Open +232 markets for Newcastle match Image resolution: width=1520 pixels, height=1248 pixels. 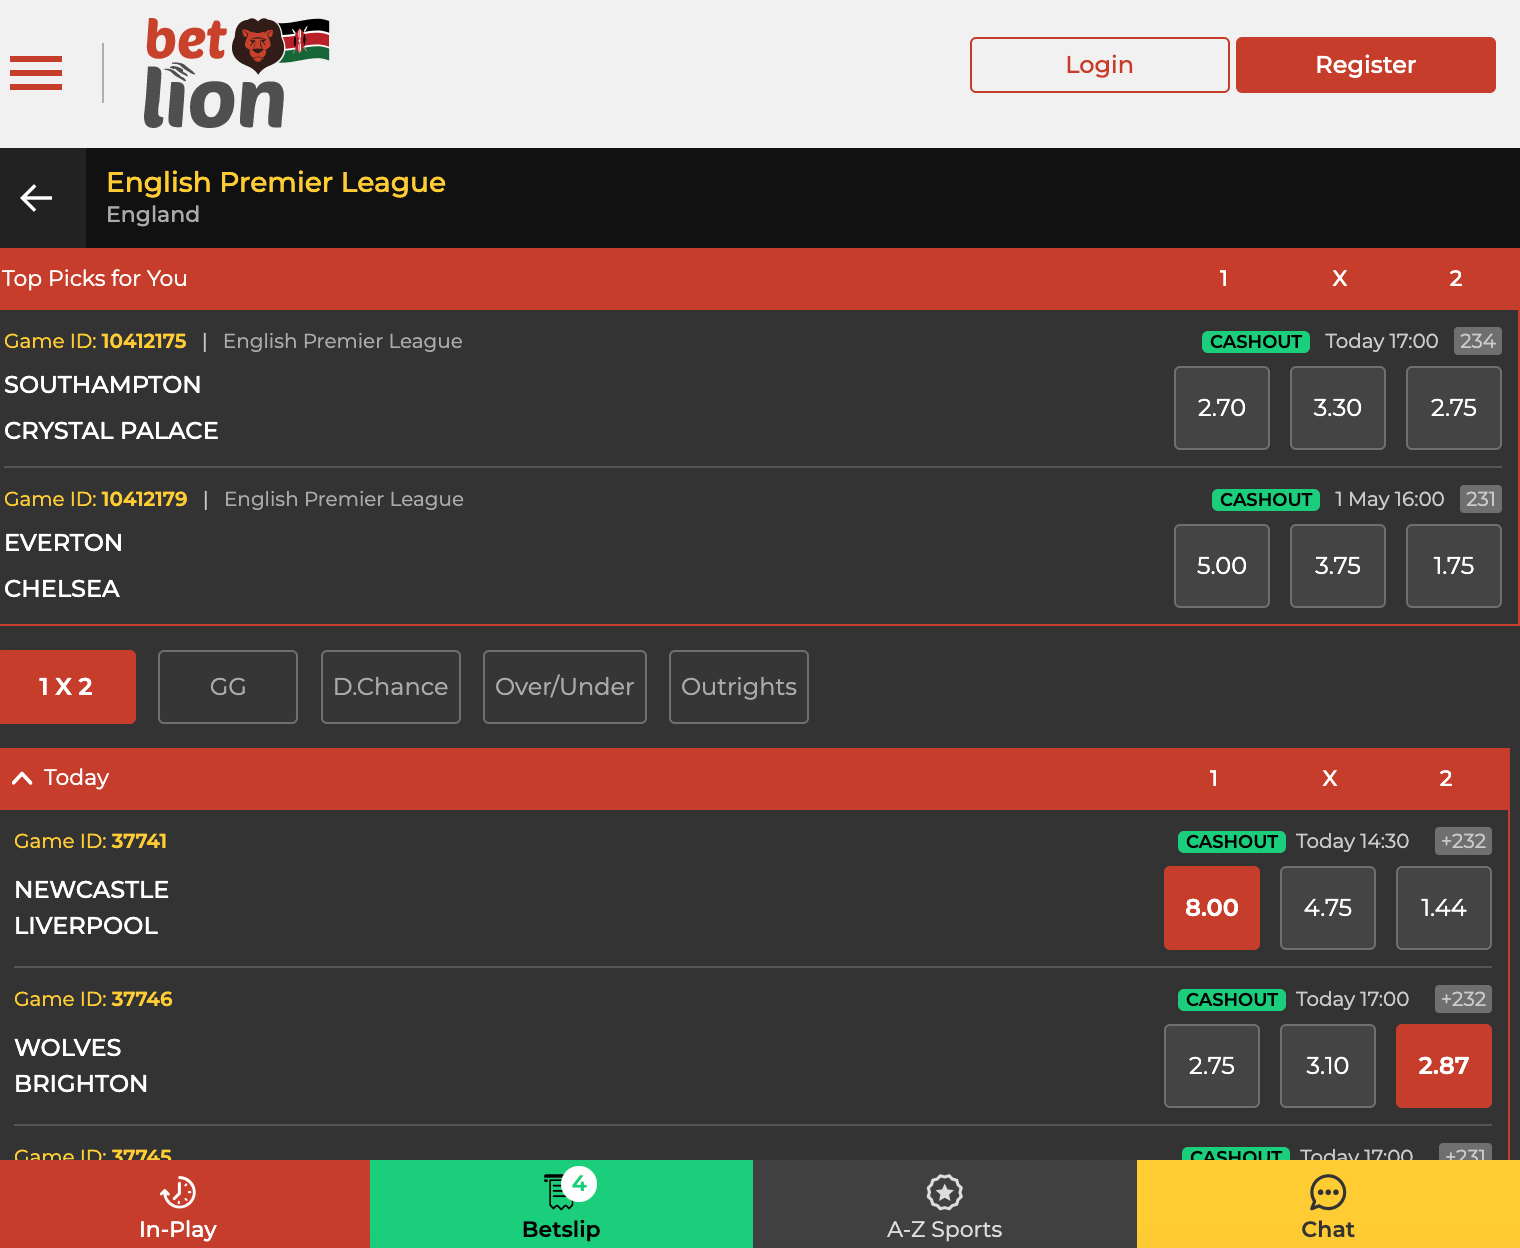pos(1463,841)
